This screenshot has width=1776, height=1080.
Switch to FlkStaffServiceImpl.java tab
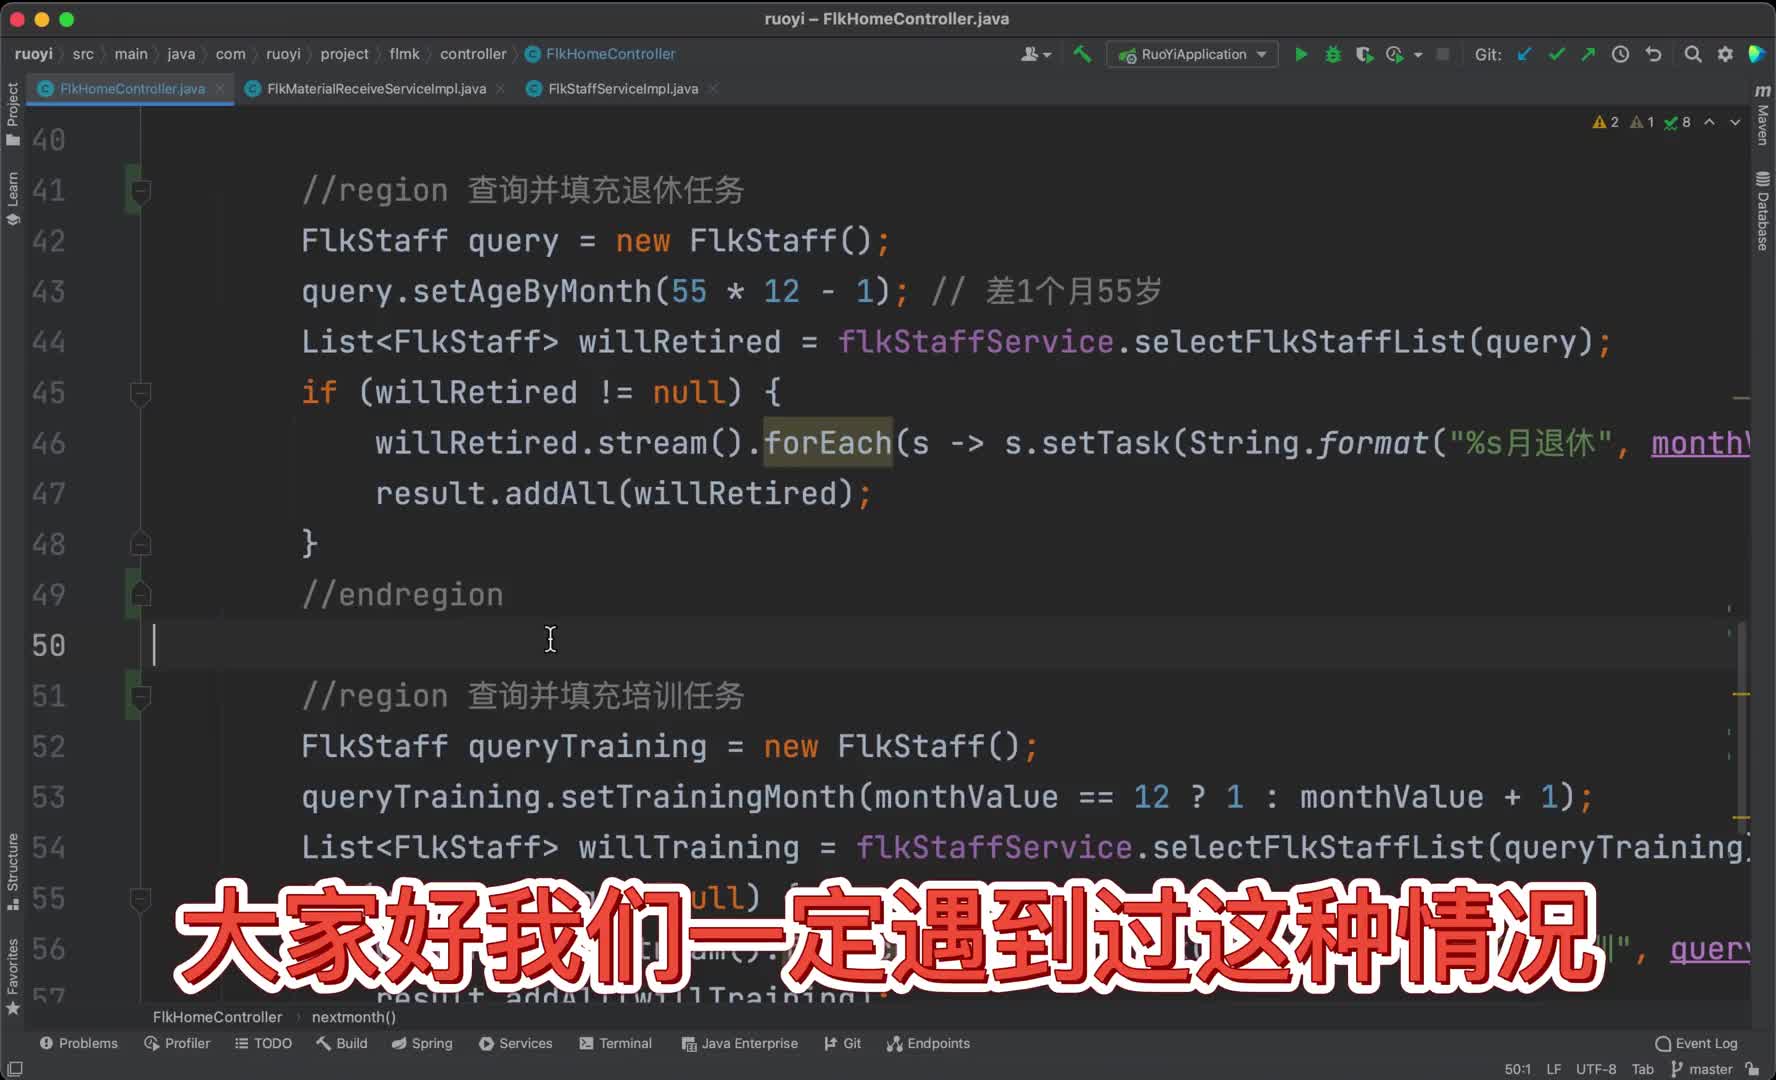coord(623,89)
